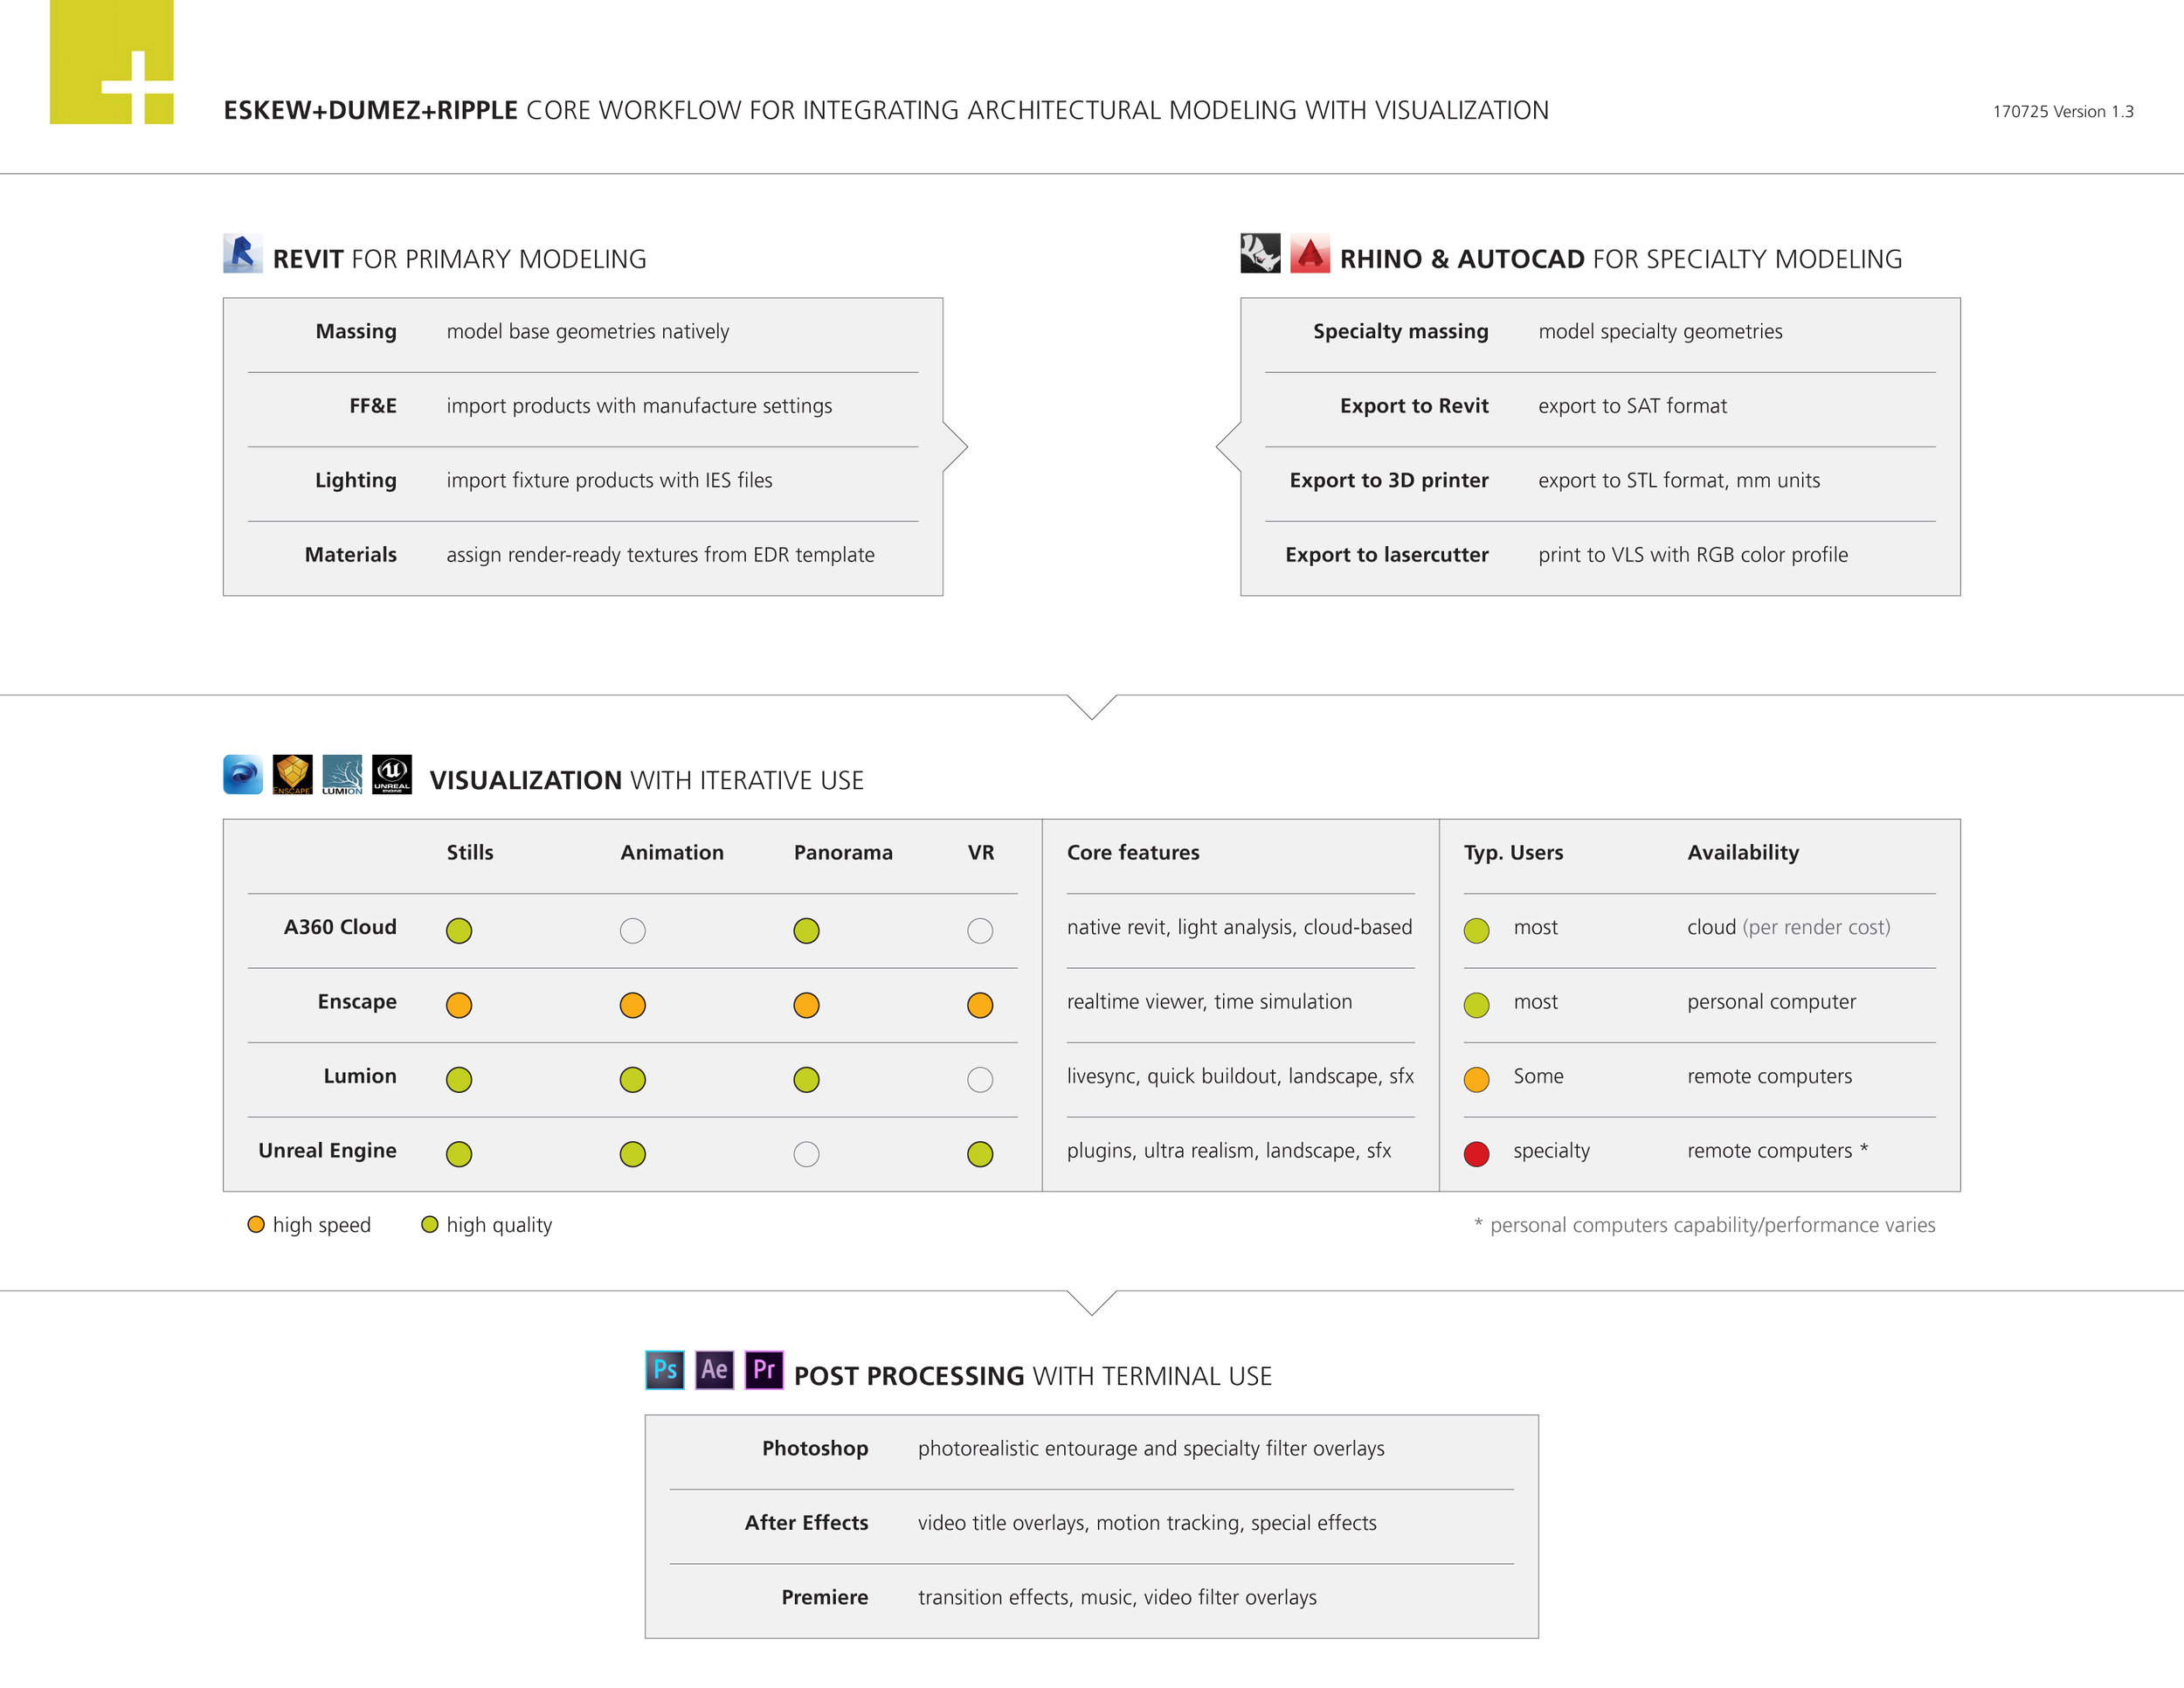The width and height of the screenshot is (2184, 1688).
Task: Click high quality legend green dot
Action: (x=430, y=1225)
